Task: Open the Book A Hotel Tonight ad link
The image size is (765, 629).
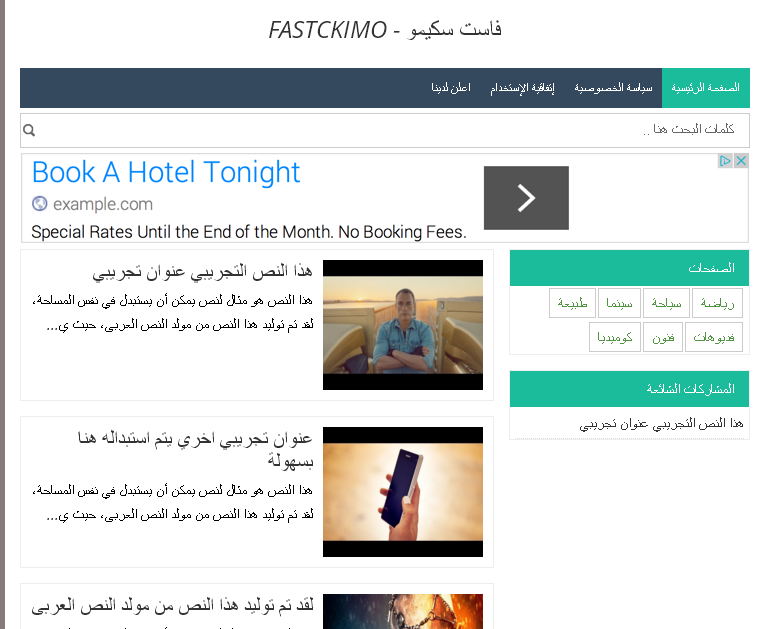Action: (x=166, y=172)
